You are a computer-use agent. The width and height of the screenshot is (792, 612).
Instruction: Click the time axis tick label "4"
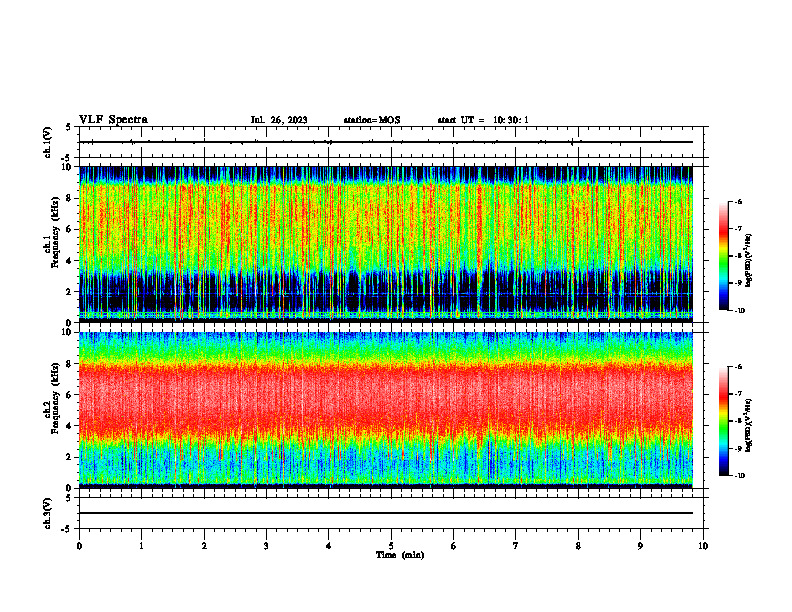(x=329, y=545)
